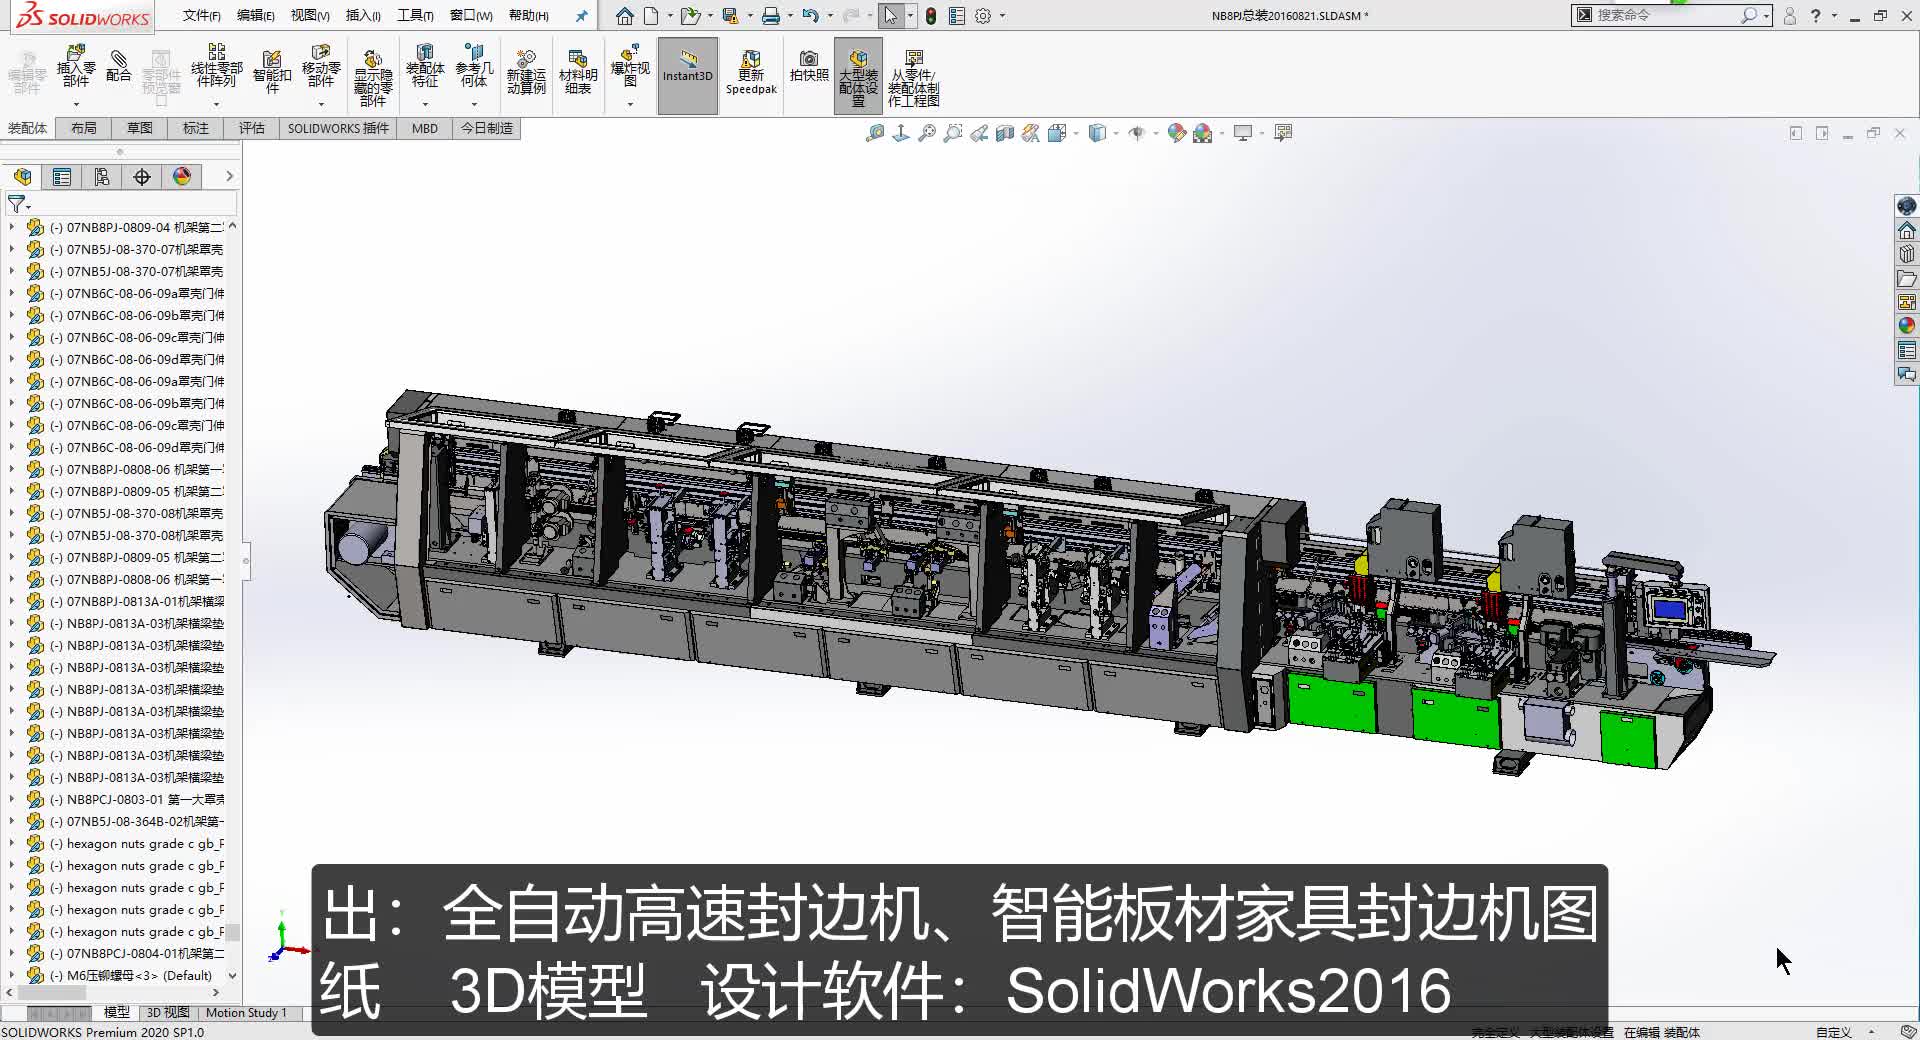Image resolution: width=1920 pixels, height=1040 pixels.
Task: Switch to the ConfigurationManager panel icon
Action: pyautogui.click(x=101, y=177)
